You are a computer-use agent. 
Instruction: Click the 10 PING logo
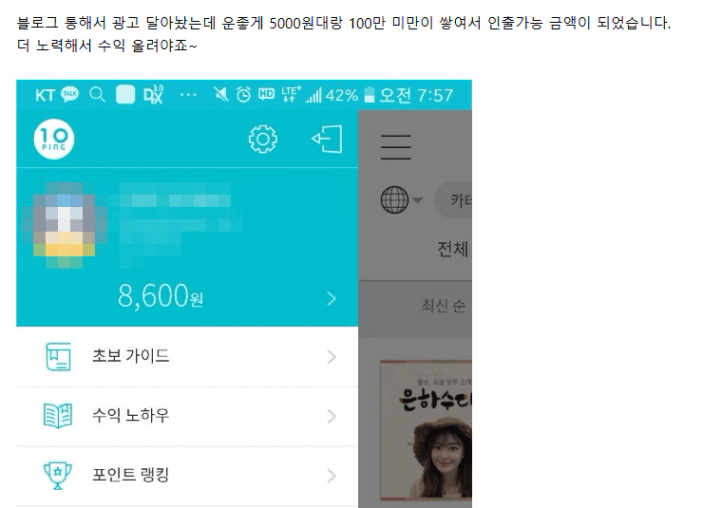click(x=54, y=139)
